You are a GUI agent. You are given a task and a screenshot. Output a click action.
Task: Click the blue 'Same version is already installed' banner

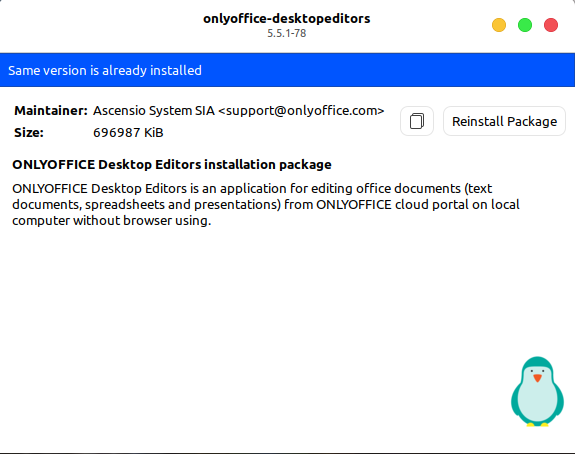(288, 70)
